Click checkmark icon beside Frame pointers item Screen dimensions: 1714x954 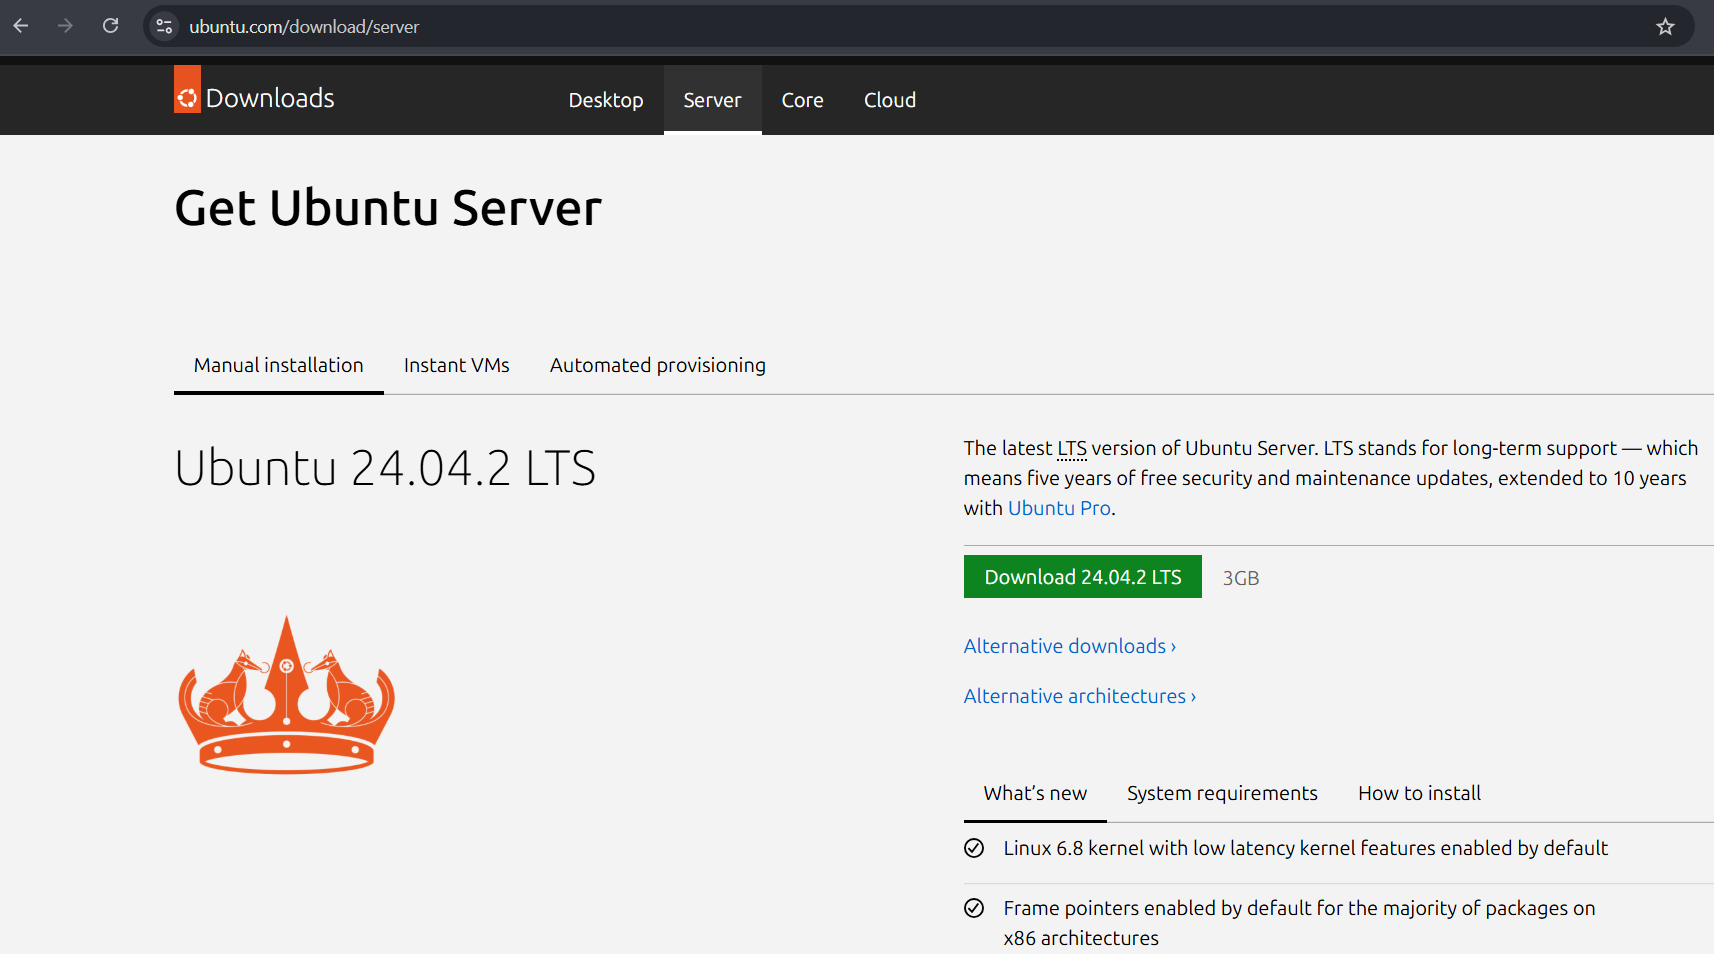click(x=974, y=908)
